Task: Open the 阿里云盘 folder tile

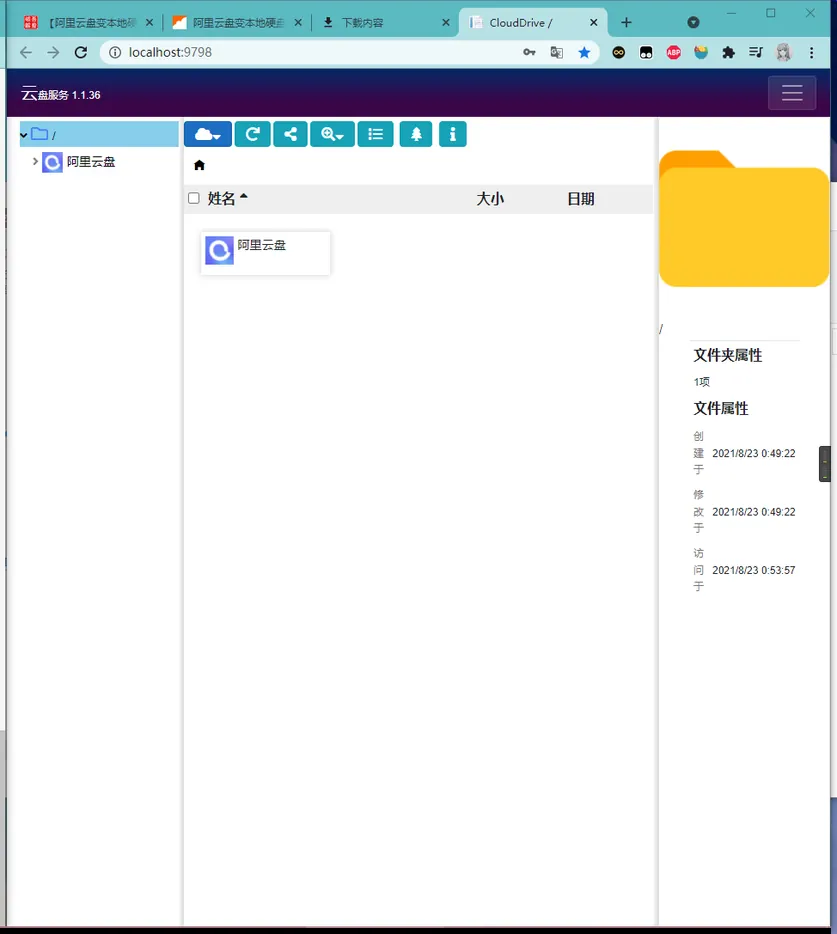Action: pos(265,253)
